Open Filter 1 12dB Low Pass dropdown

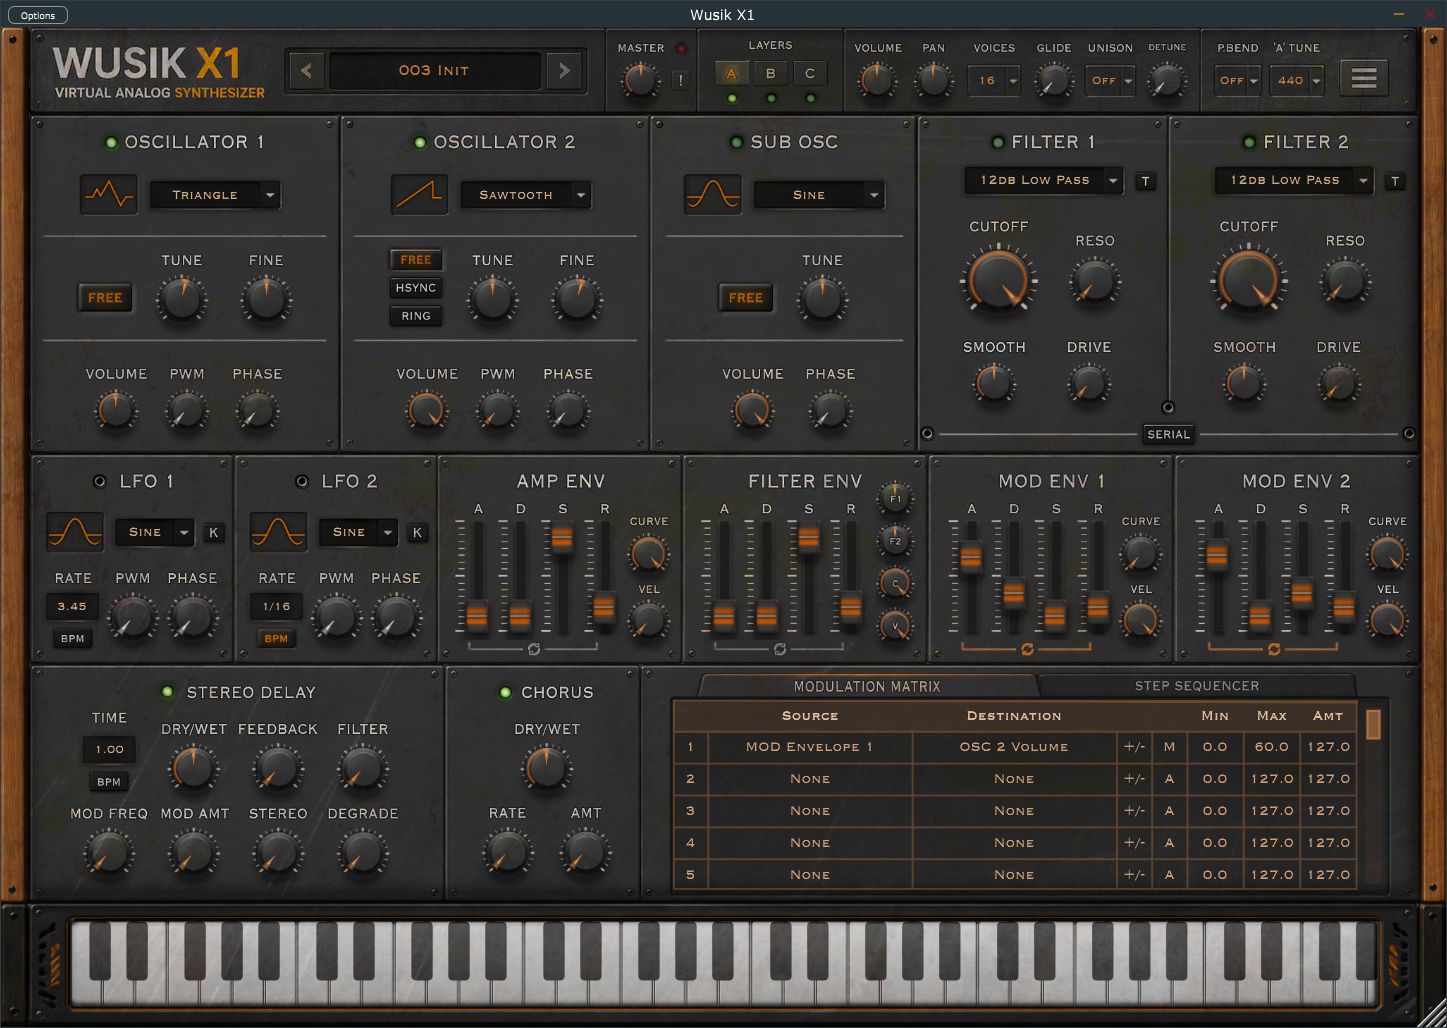pyautogui.click(x=1045, y=180)
